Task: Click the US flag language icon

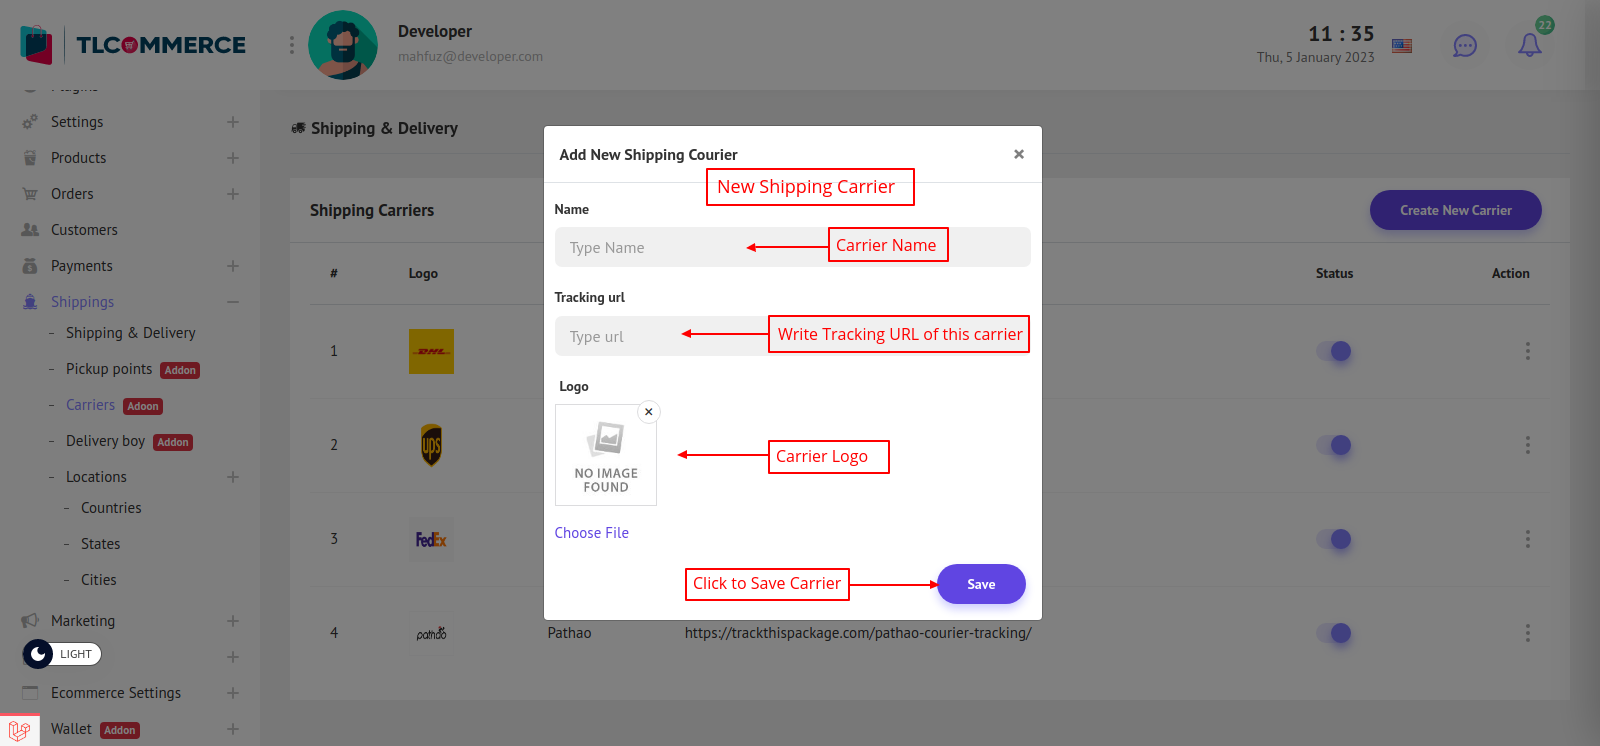Action: [1402, 46]
